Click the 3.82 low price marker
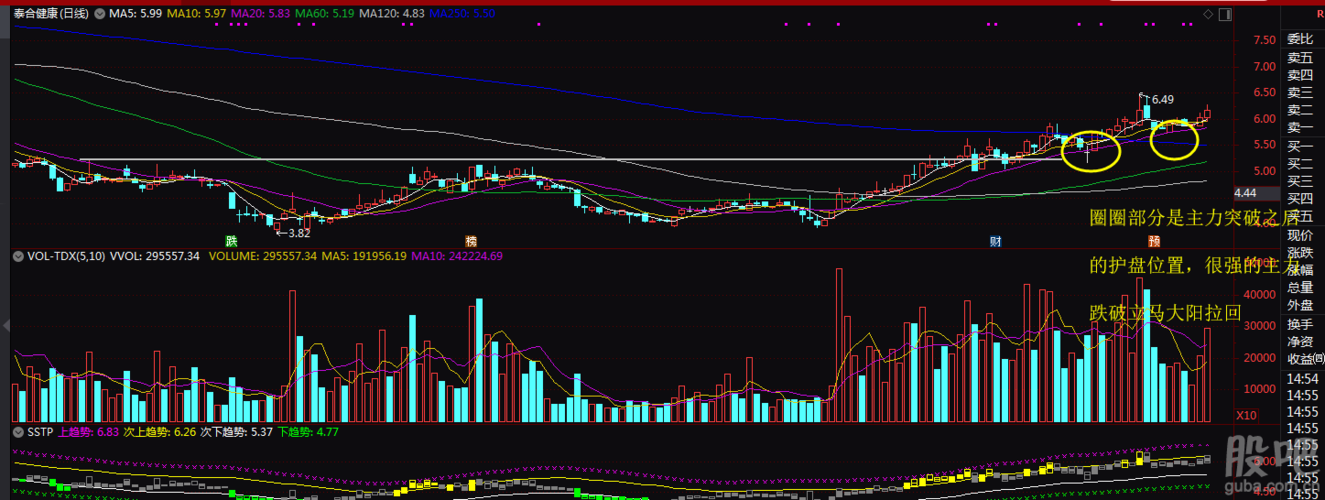The width and height of the screenshot is (1325, 500). point(299,232)
